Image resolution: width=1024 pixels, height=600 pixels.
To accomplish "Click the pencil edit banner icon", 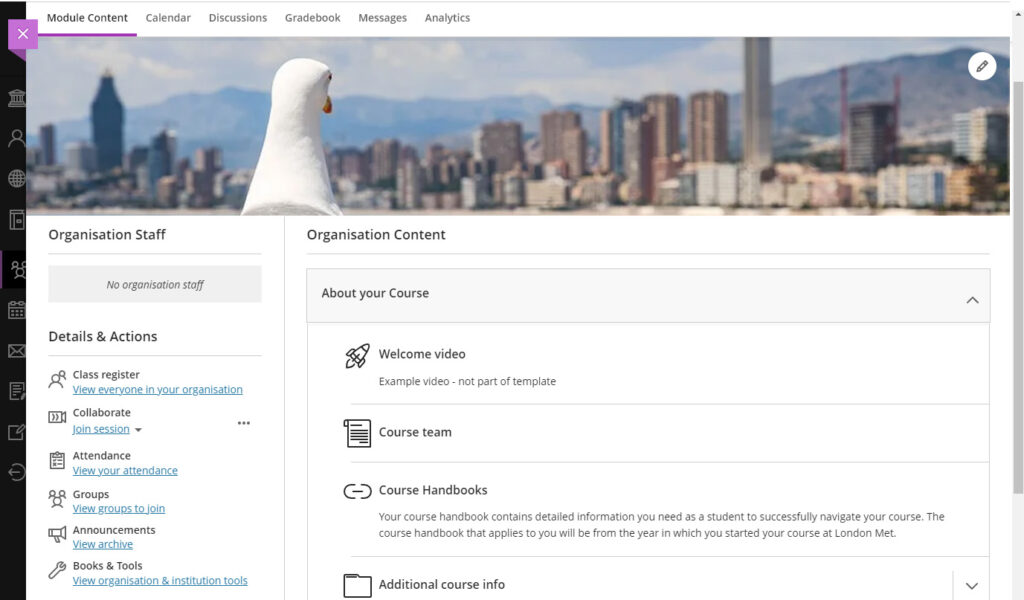I will coord(982,66).
